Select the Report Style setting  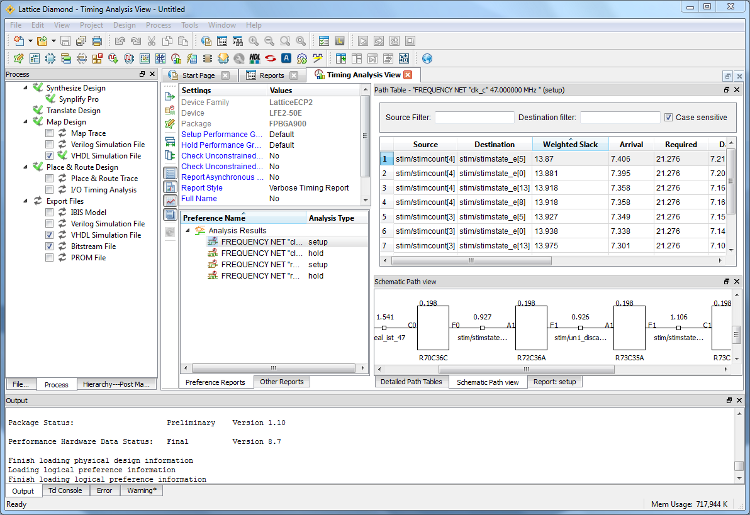pyautogui.click(x=202, y=188)
